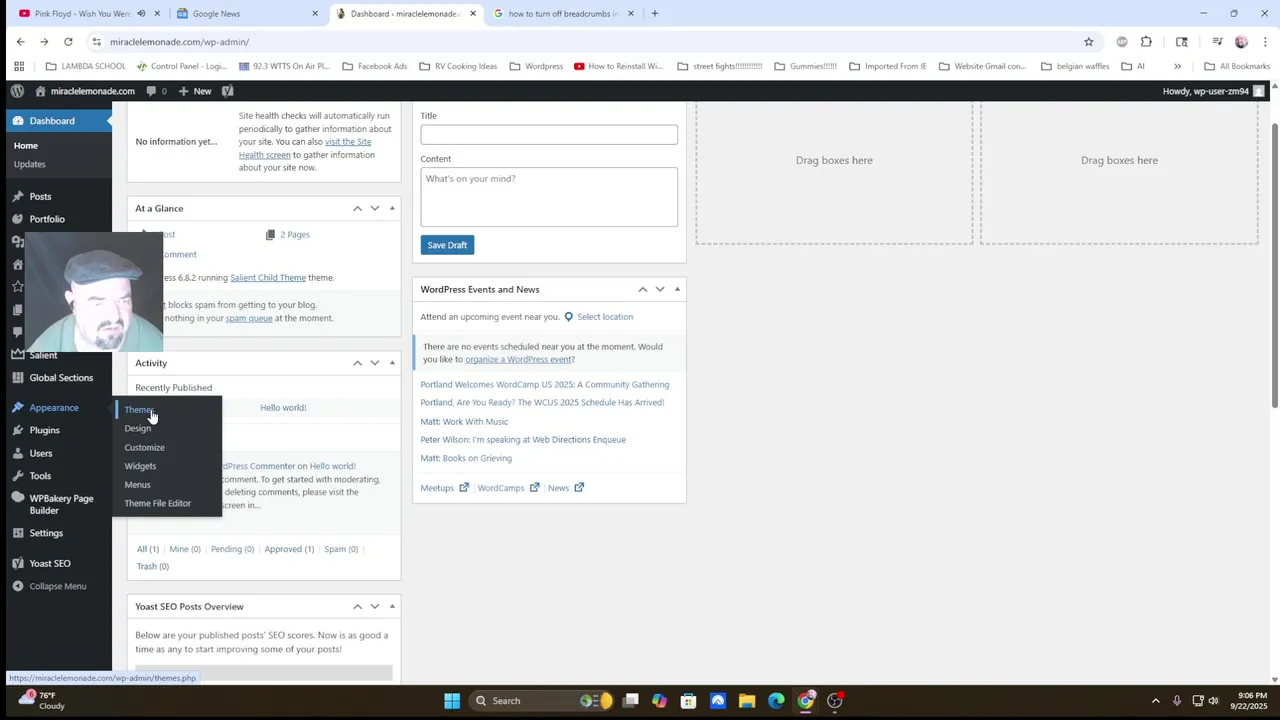1280x720 pixels.
Task: Open Microsoft Store from taskbar
Action: point(688,701)
